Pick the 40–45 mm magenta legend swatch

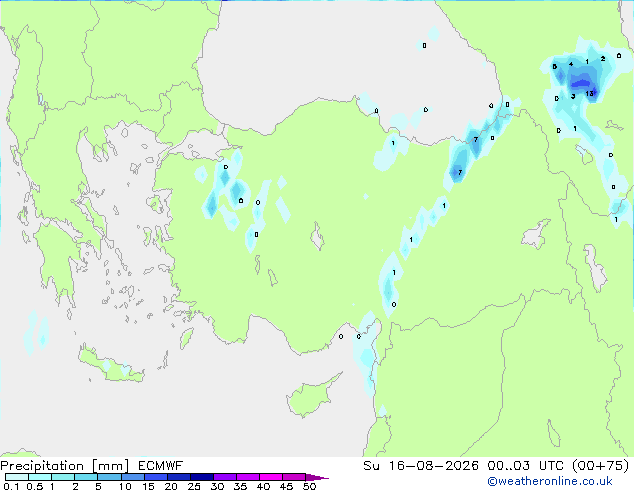pyautogui.click(x=271, y=477)
